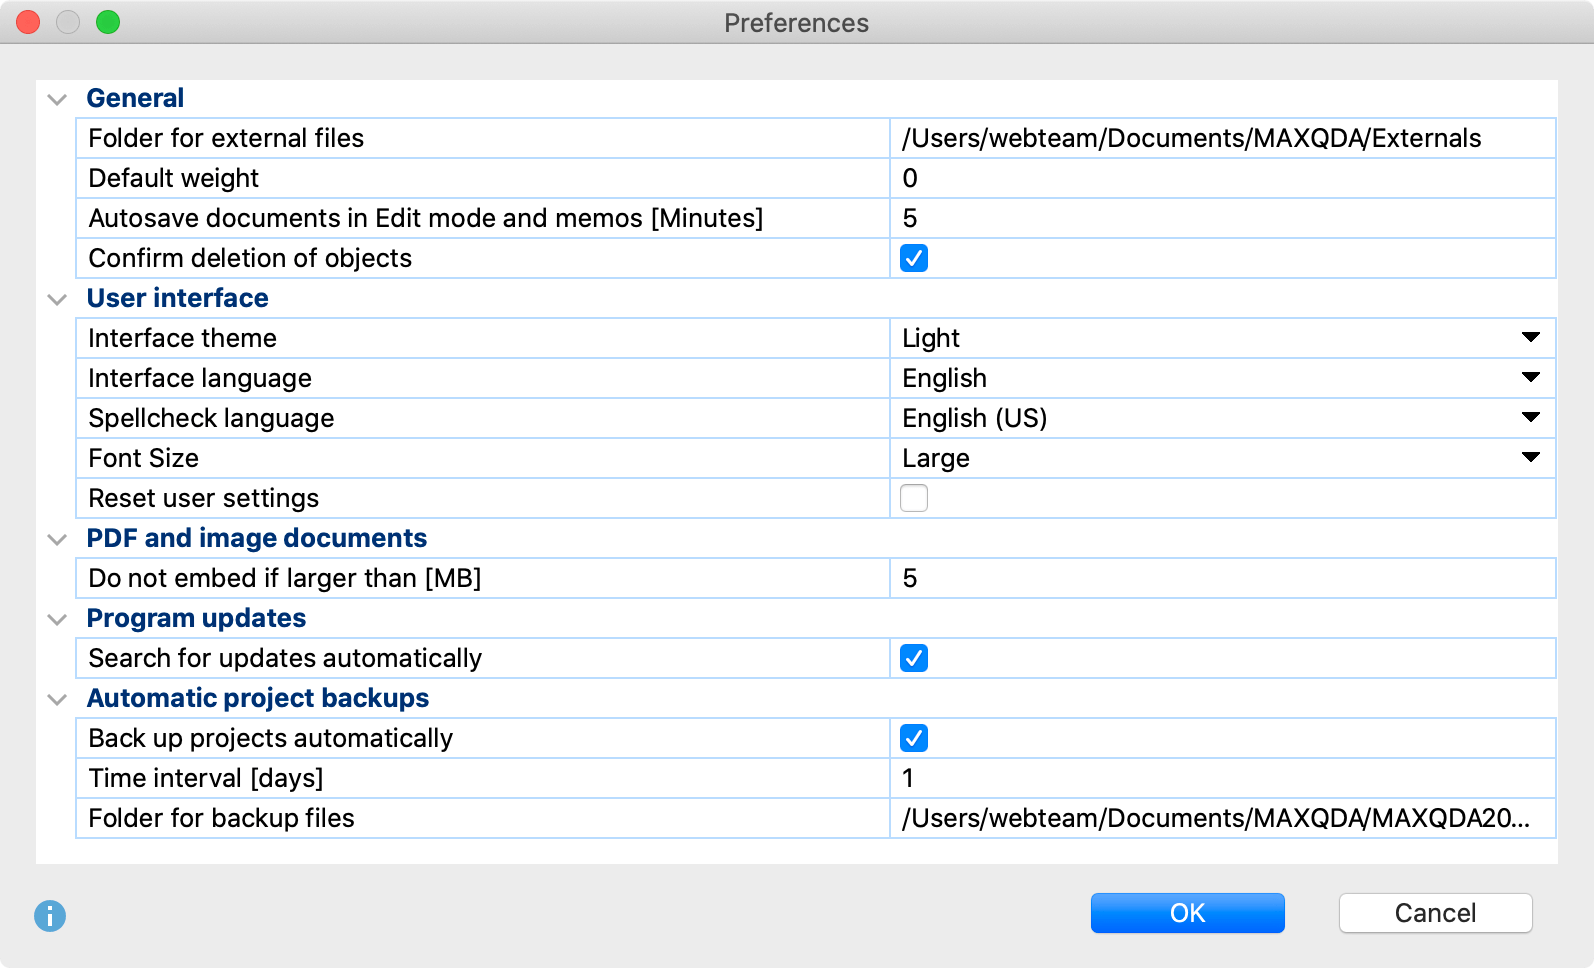Viewport: 1594px width, 968px height.
Task: Open the Spellcheck language dropdown
Action: click(x=1222, y=418)
